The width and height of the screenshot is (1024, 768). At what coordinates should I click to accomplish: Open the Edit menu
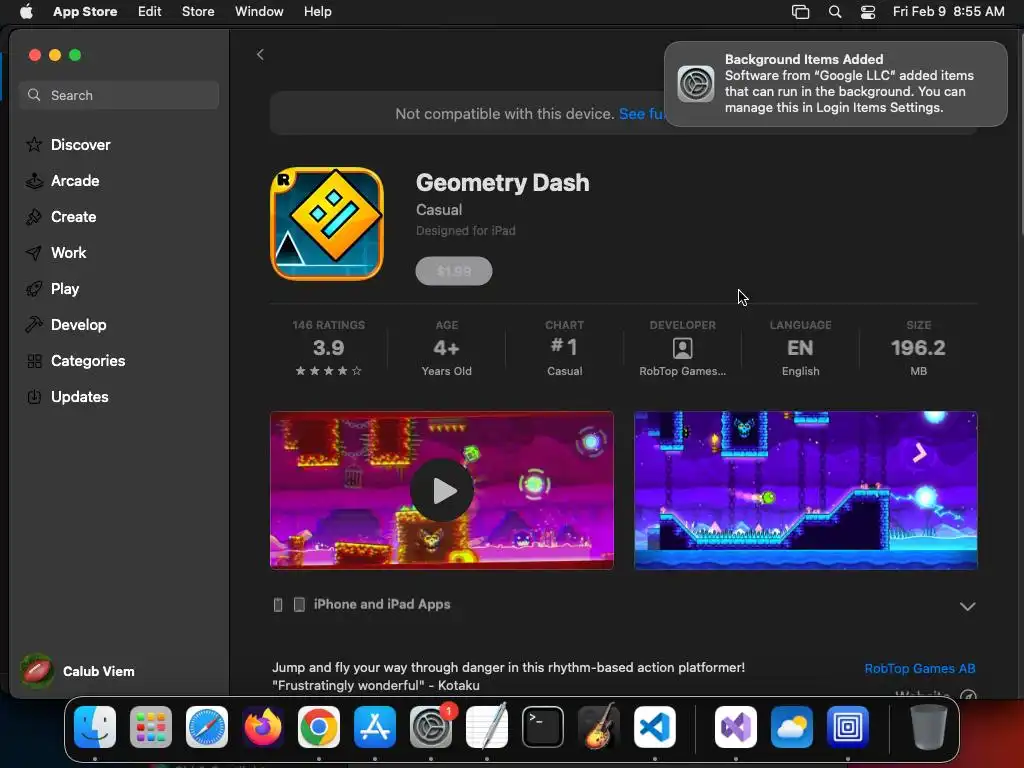pyautogui.click(x=150, y=12)
